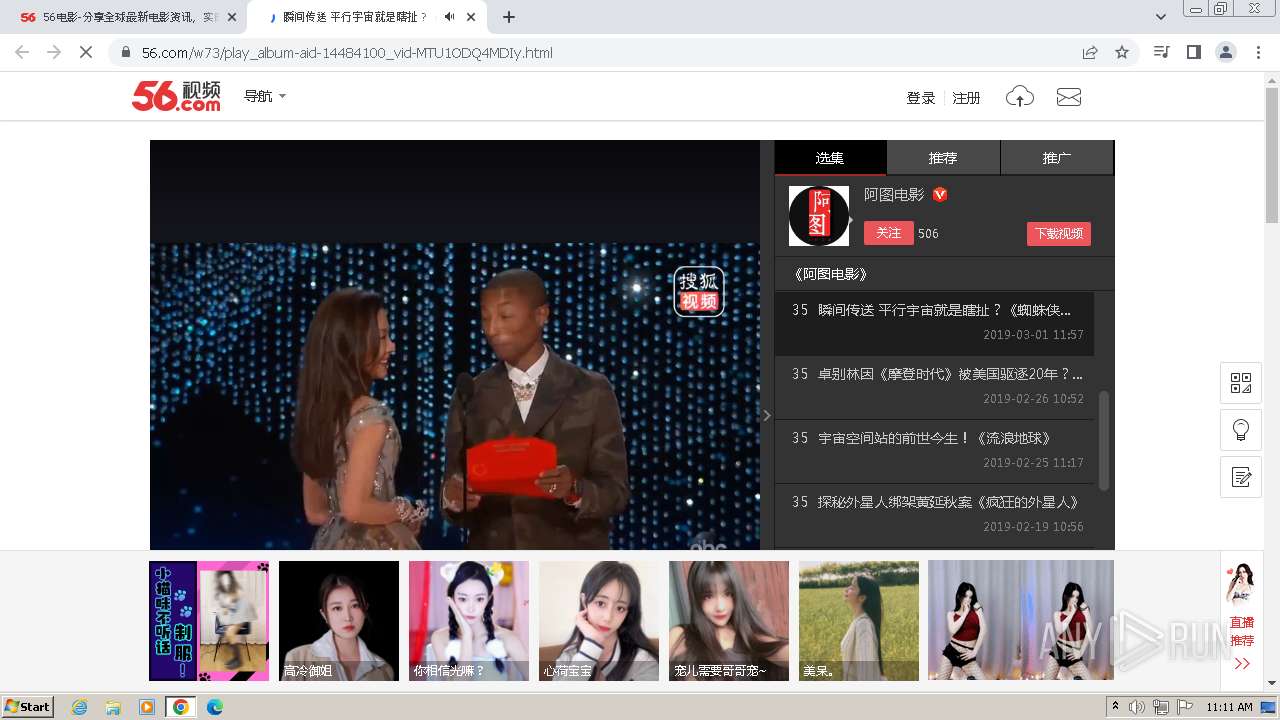The image size is (1280, 720).
Task: Open the 心荷宝宝 thumbnail
Action: 599,621
